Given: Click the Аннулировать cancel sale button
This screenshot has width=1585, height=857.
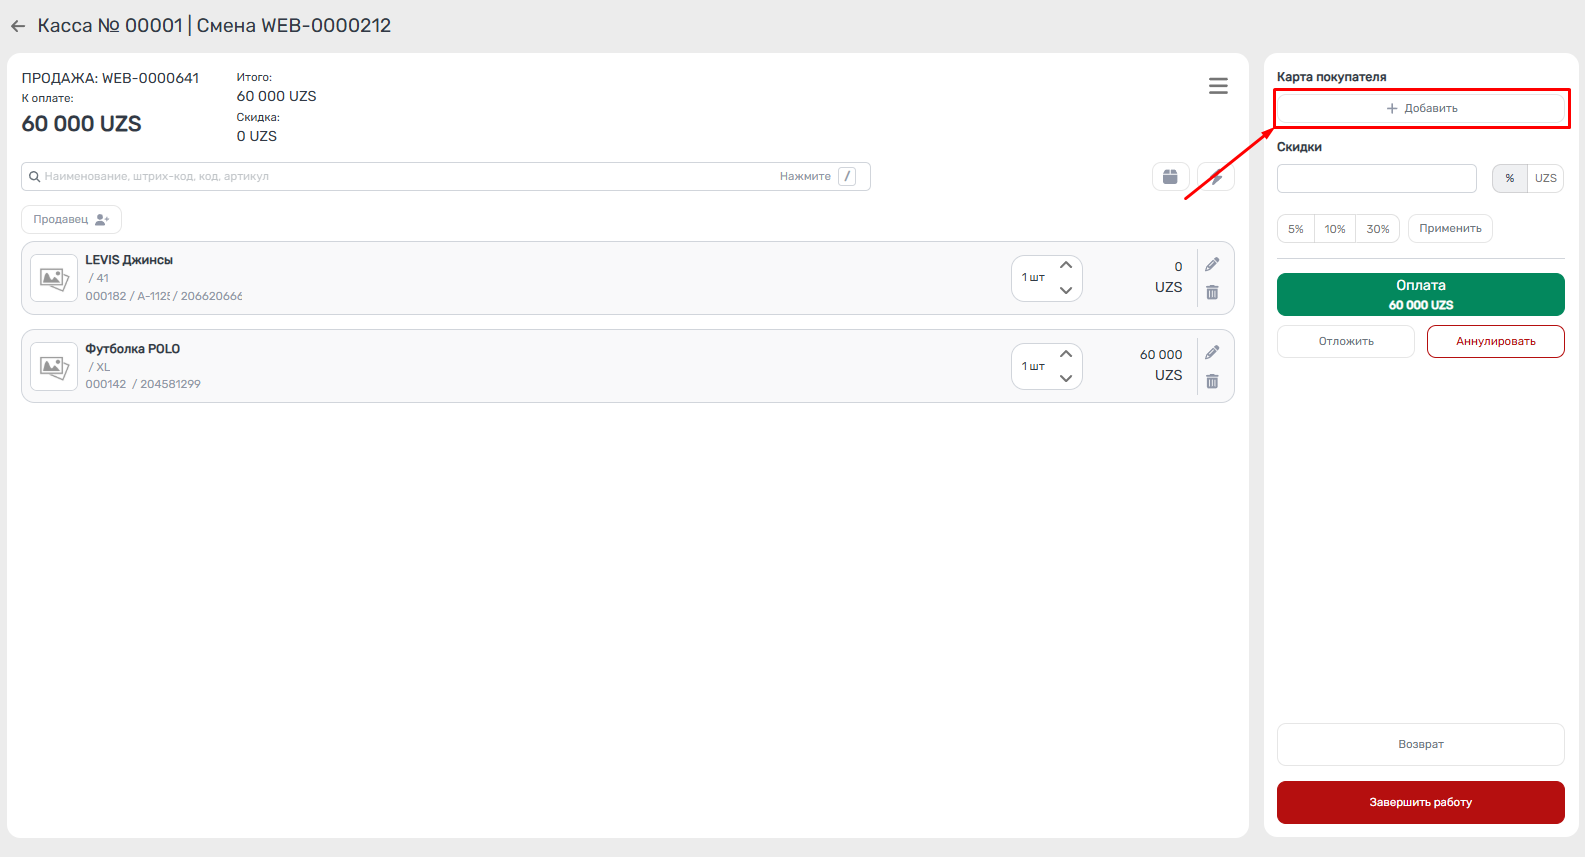Looking at the screenshot, I should (1495, 341).
